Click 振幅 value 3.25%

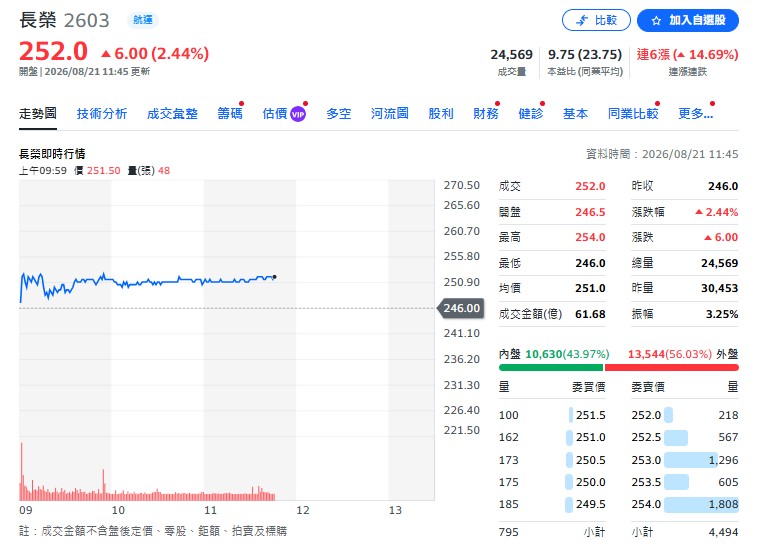pos(722,314)
